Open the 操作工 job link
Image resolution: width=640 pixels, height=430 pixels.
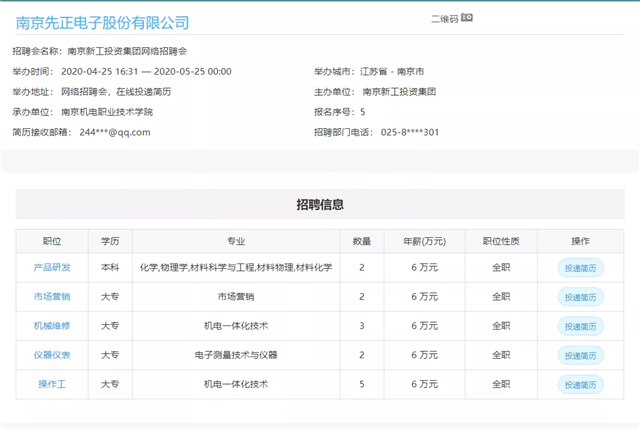[x=52, y=384]
